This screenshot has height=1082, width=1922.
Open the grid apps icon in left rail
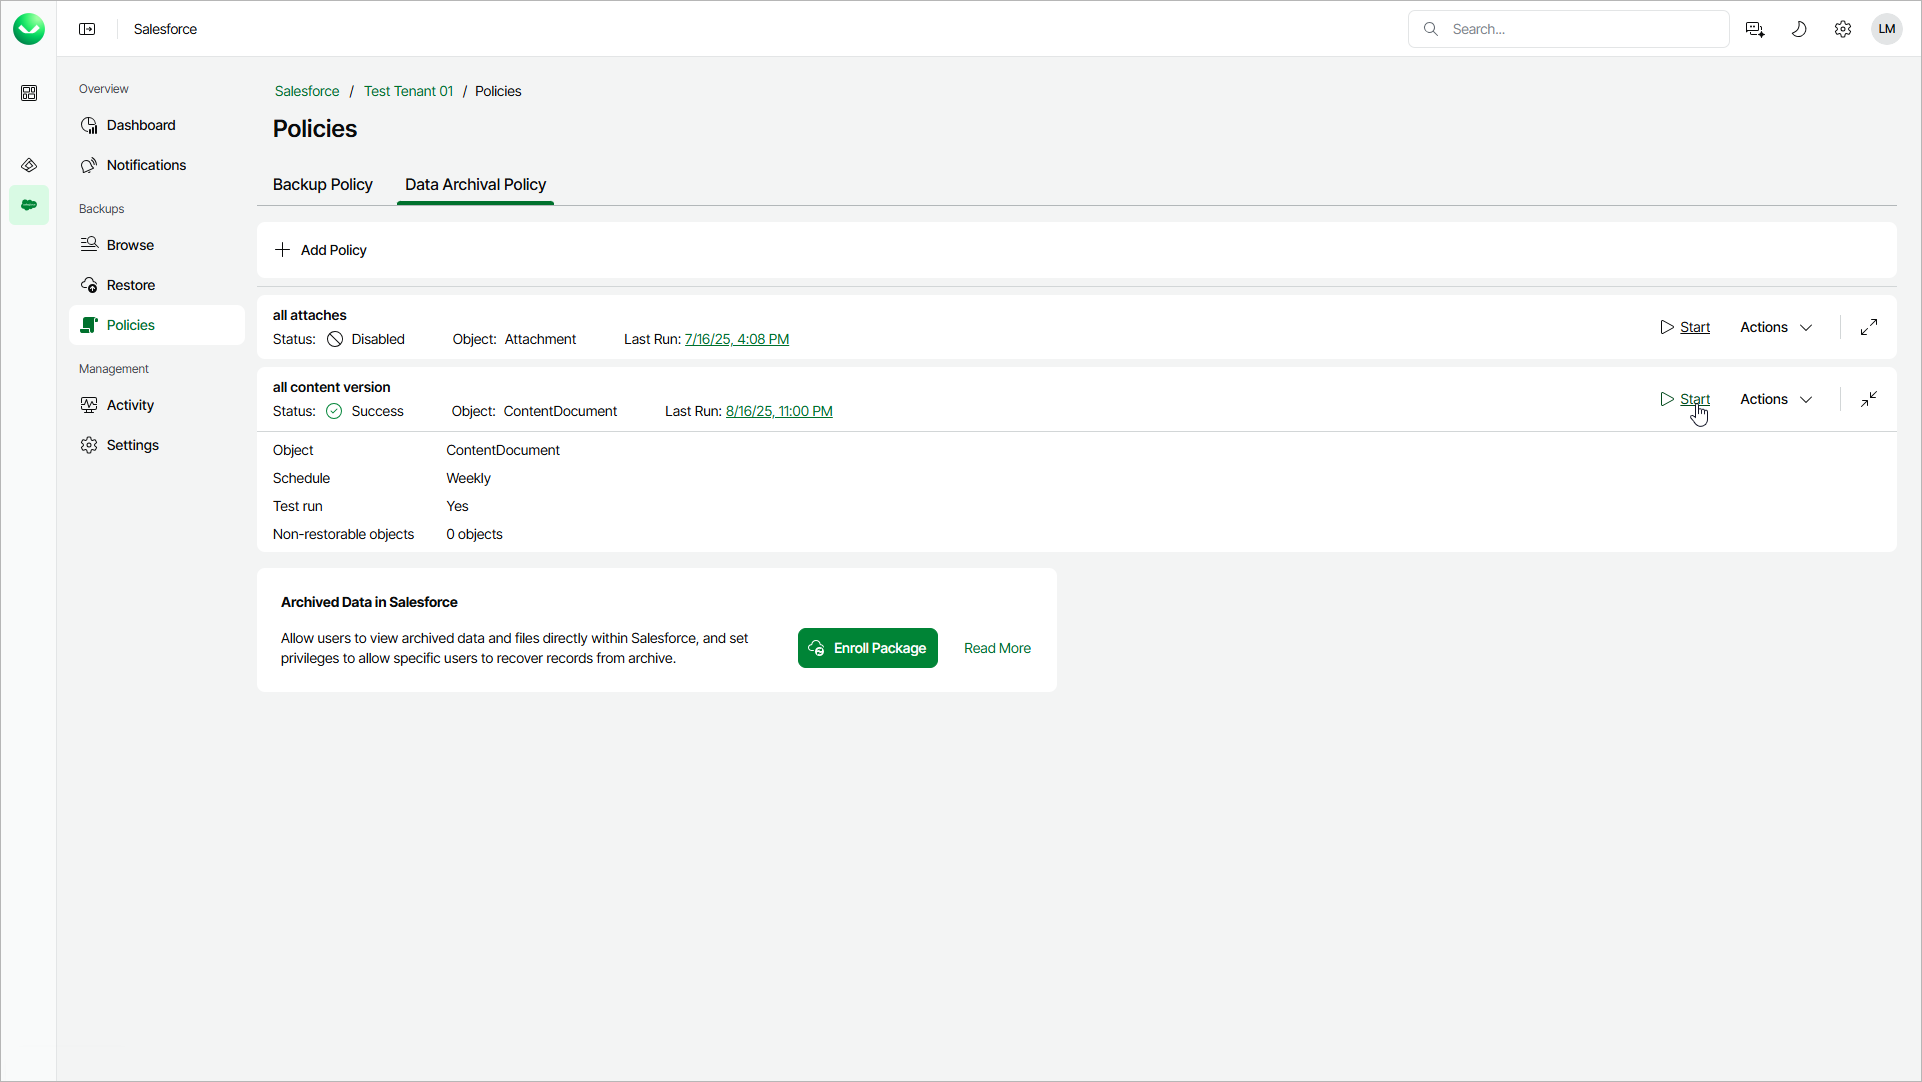(29, 93)
